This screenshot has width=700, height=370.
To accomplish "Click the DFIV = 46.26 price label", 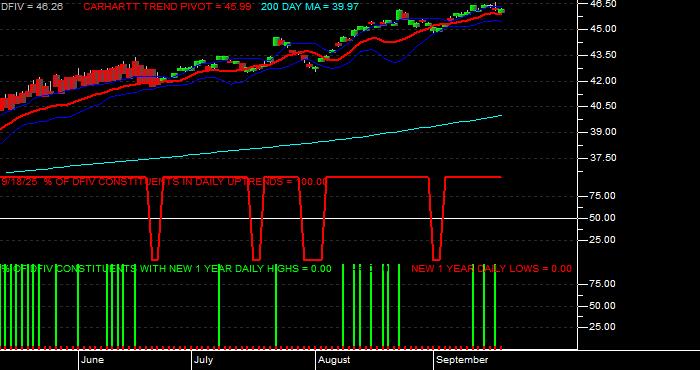I will tap(32, 7).
